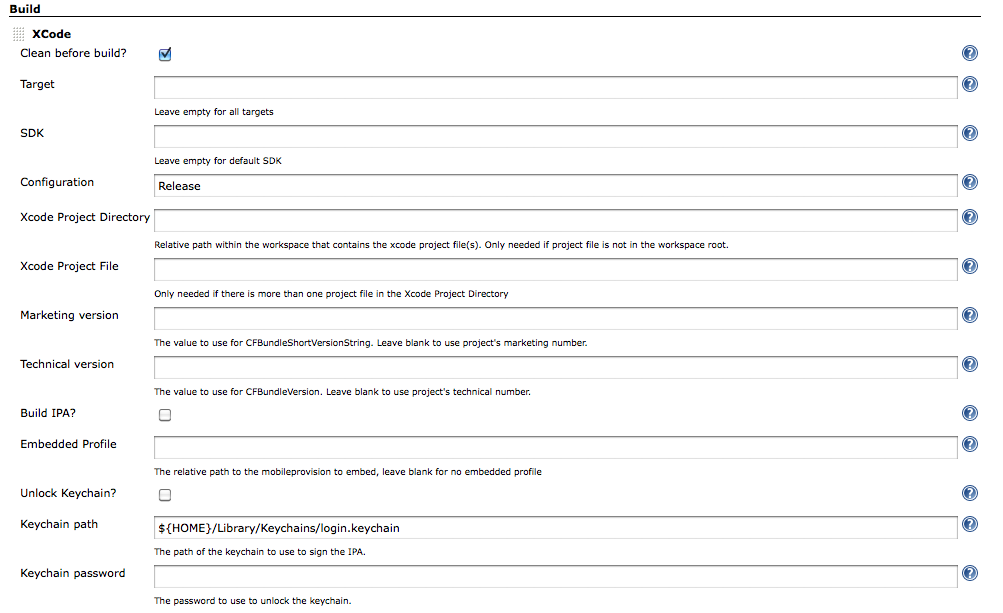Viewport: 1003px width, 613px height.
Task: Open help for the Target field
Action: 969,85
